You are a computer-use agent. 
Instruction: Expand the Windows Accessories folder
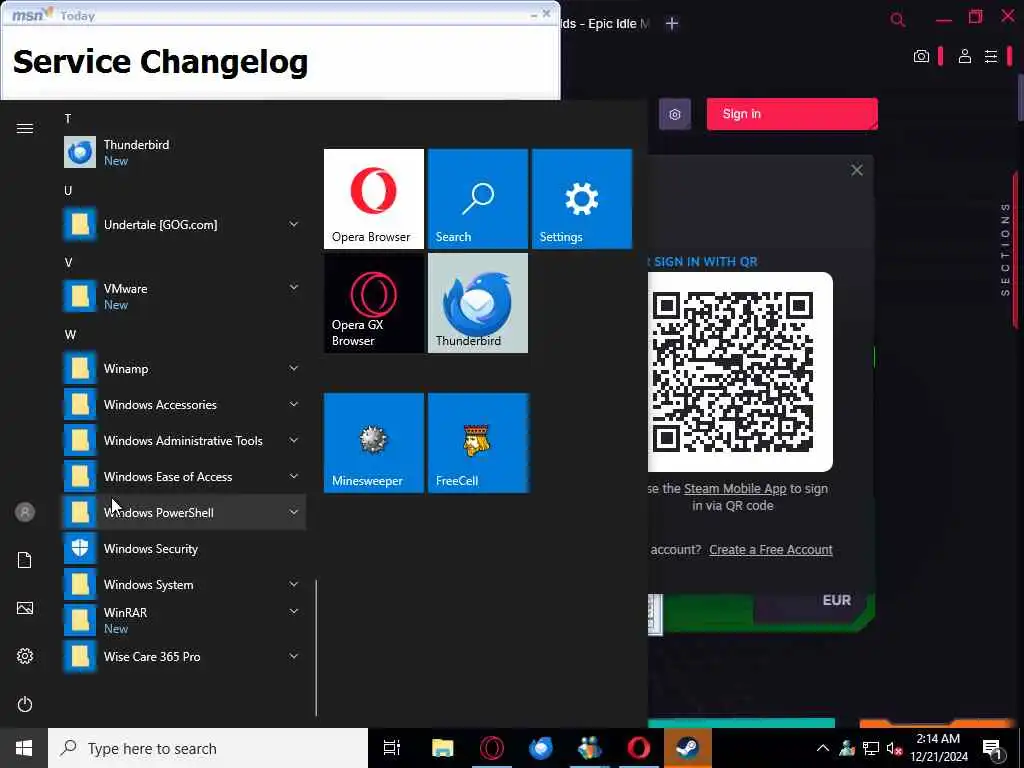click(184, 404)
